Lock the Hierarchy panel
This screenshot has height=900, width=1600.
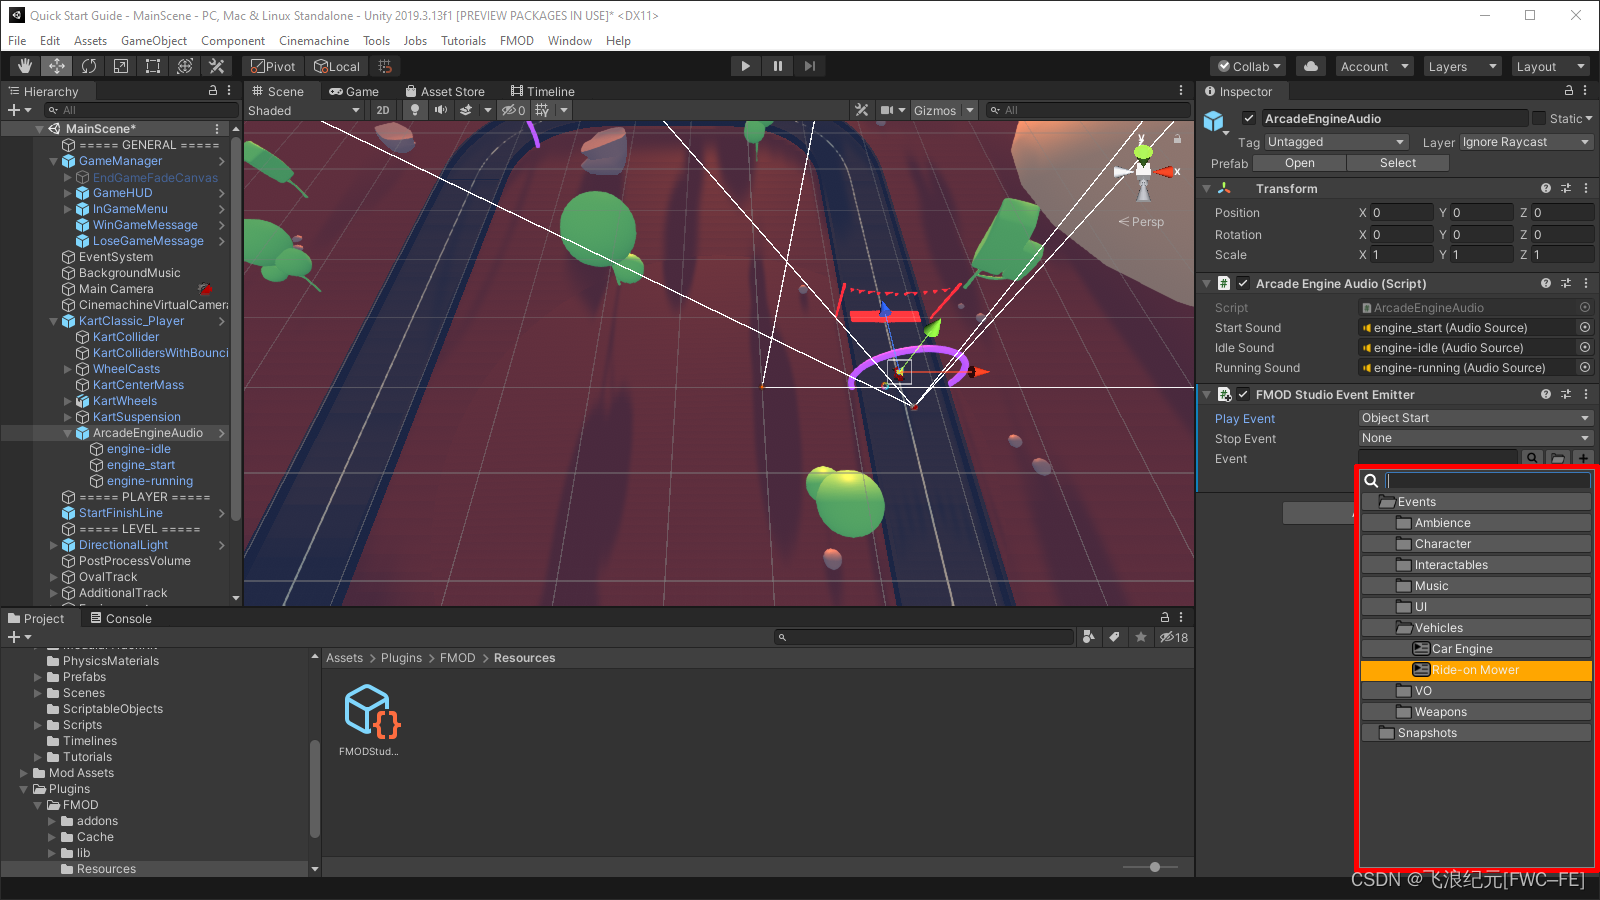[213, 90]
